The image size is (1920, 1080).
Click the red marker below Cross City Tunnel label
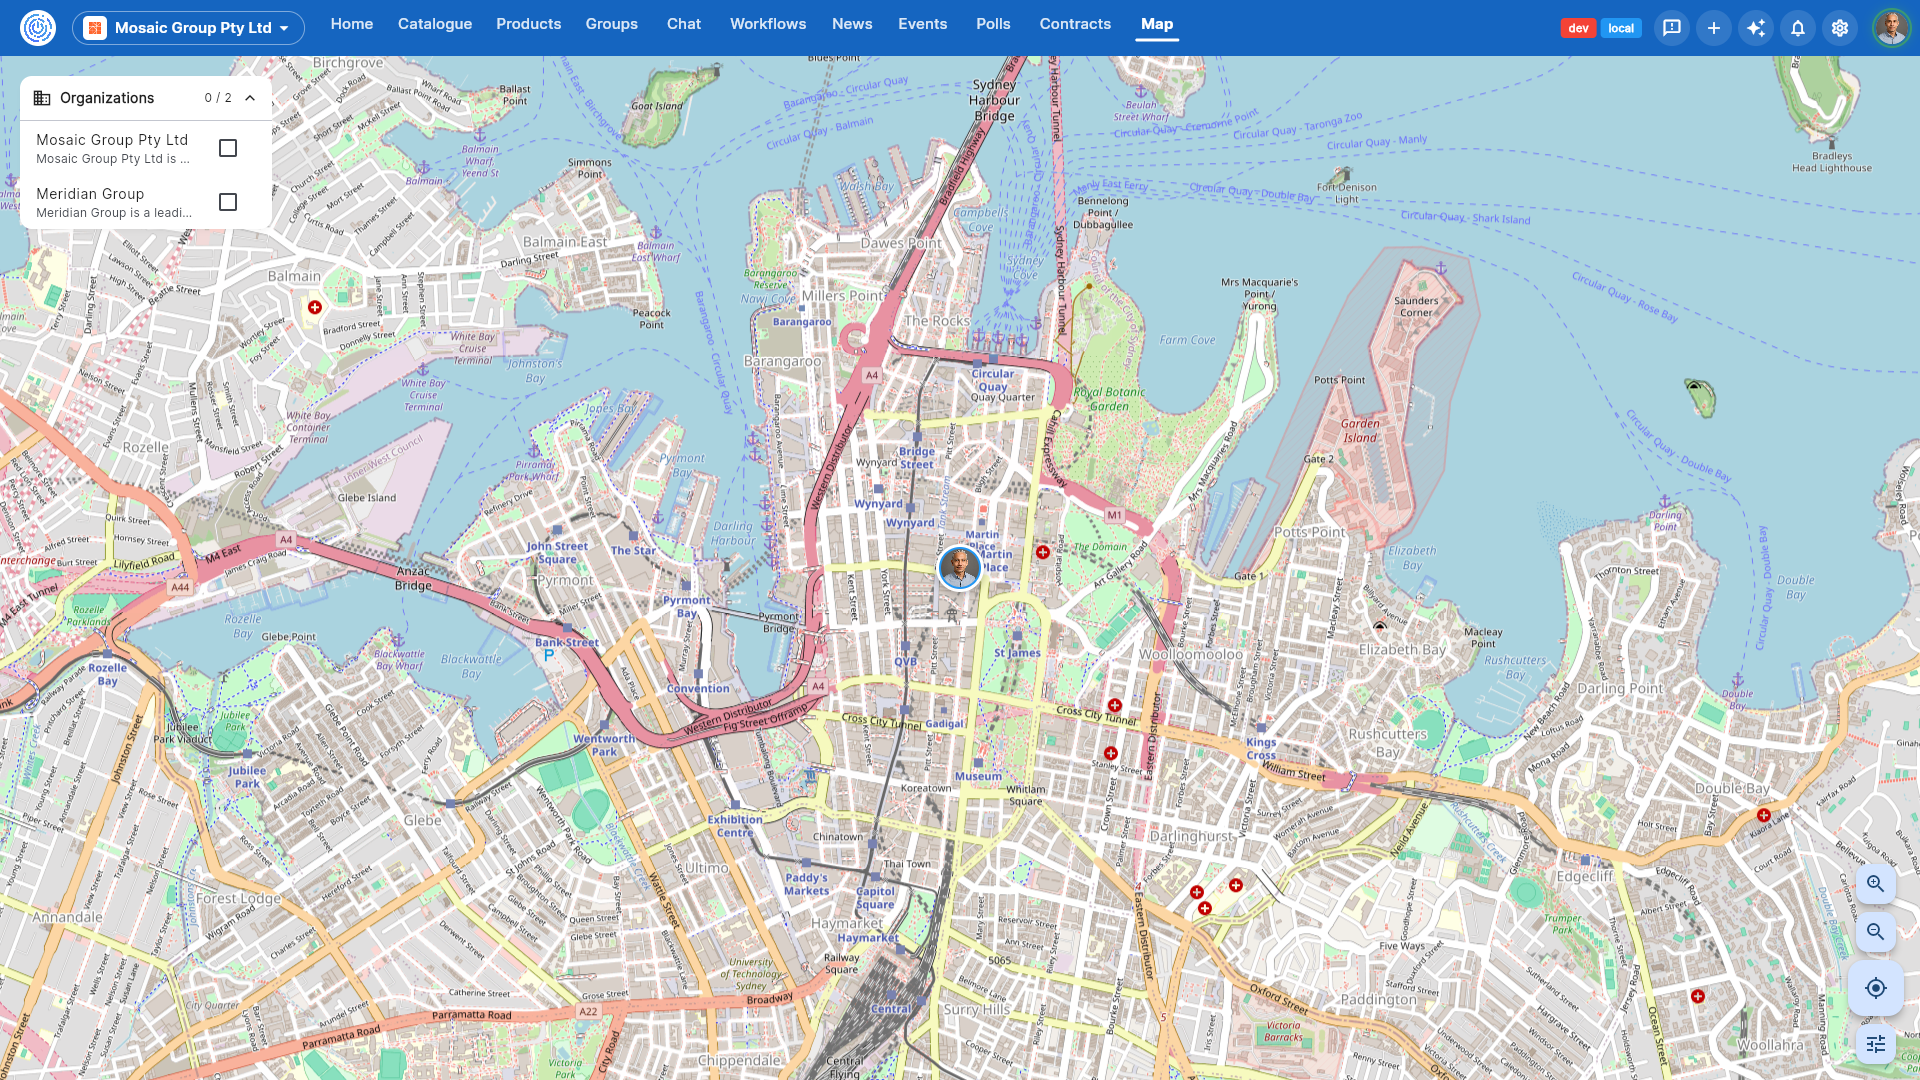(1115, 705)
